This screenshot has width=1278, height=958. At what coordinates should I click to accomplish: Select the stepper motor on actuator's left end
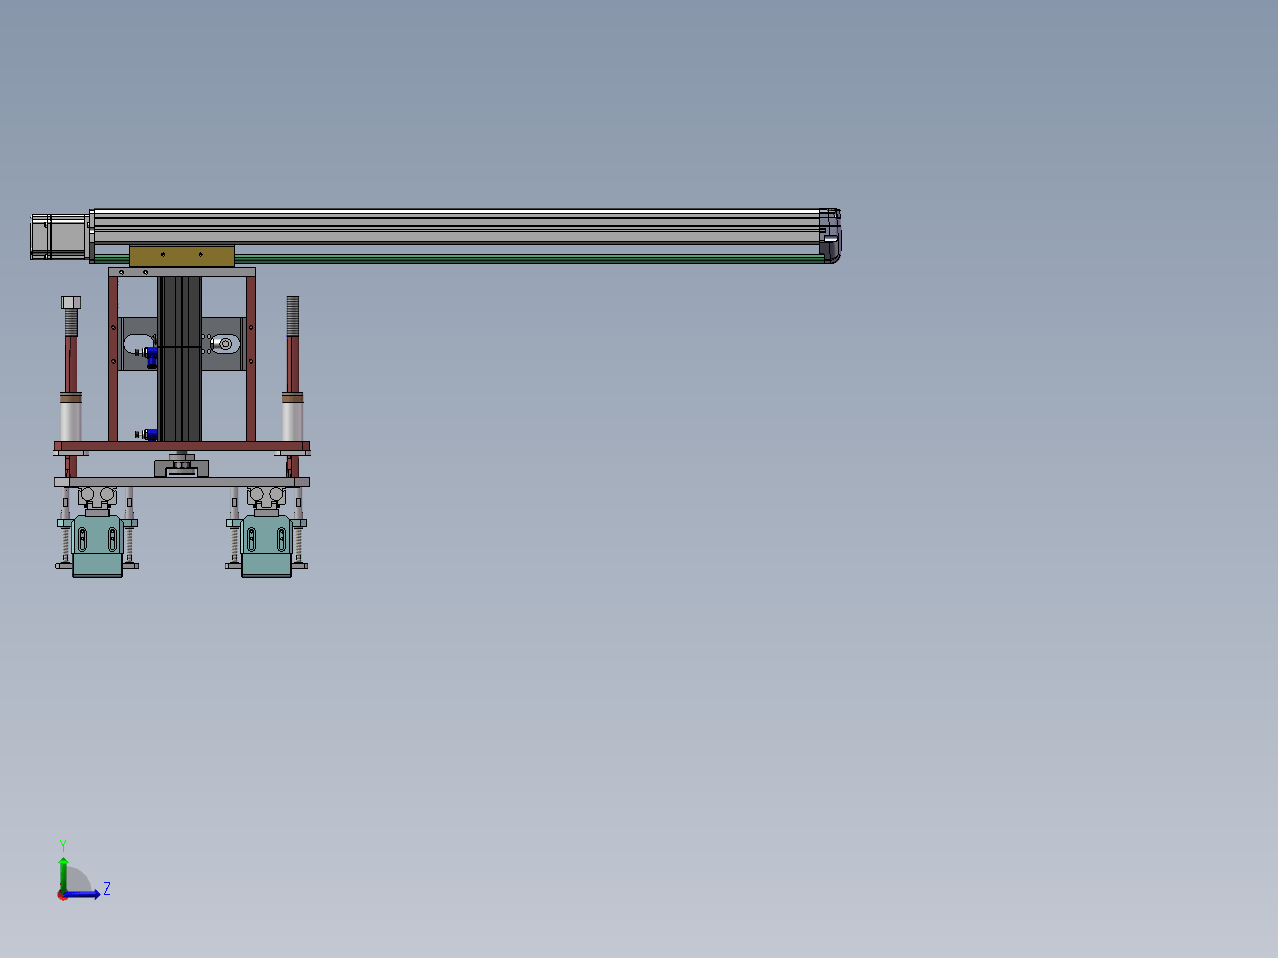click(59, 236)
